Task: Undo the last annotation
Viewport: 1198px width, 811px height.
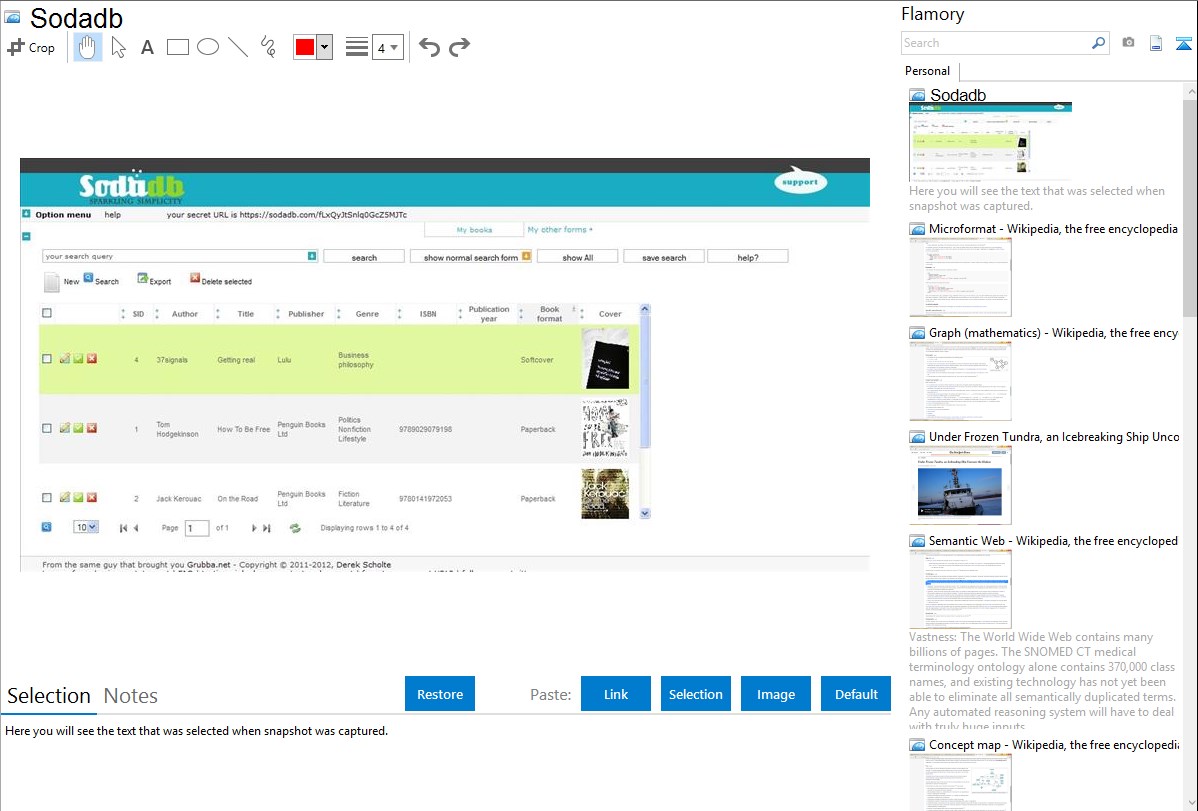Action: (x=429, y=47)
